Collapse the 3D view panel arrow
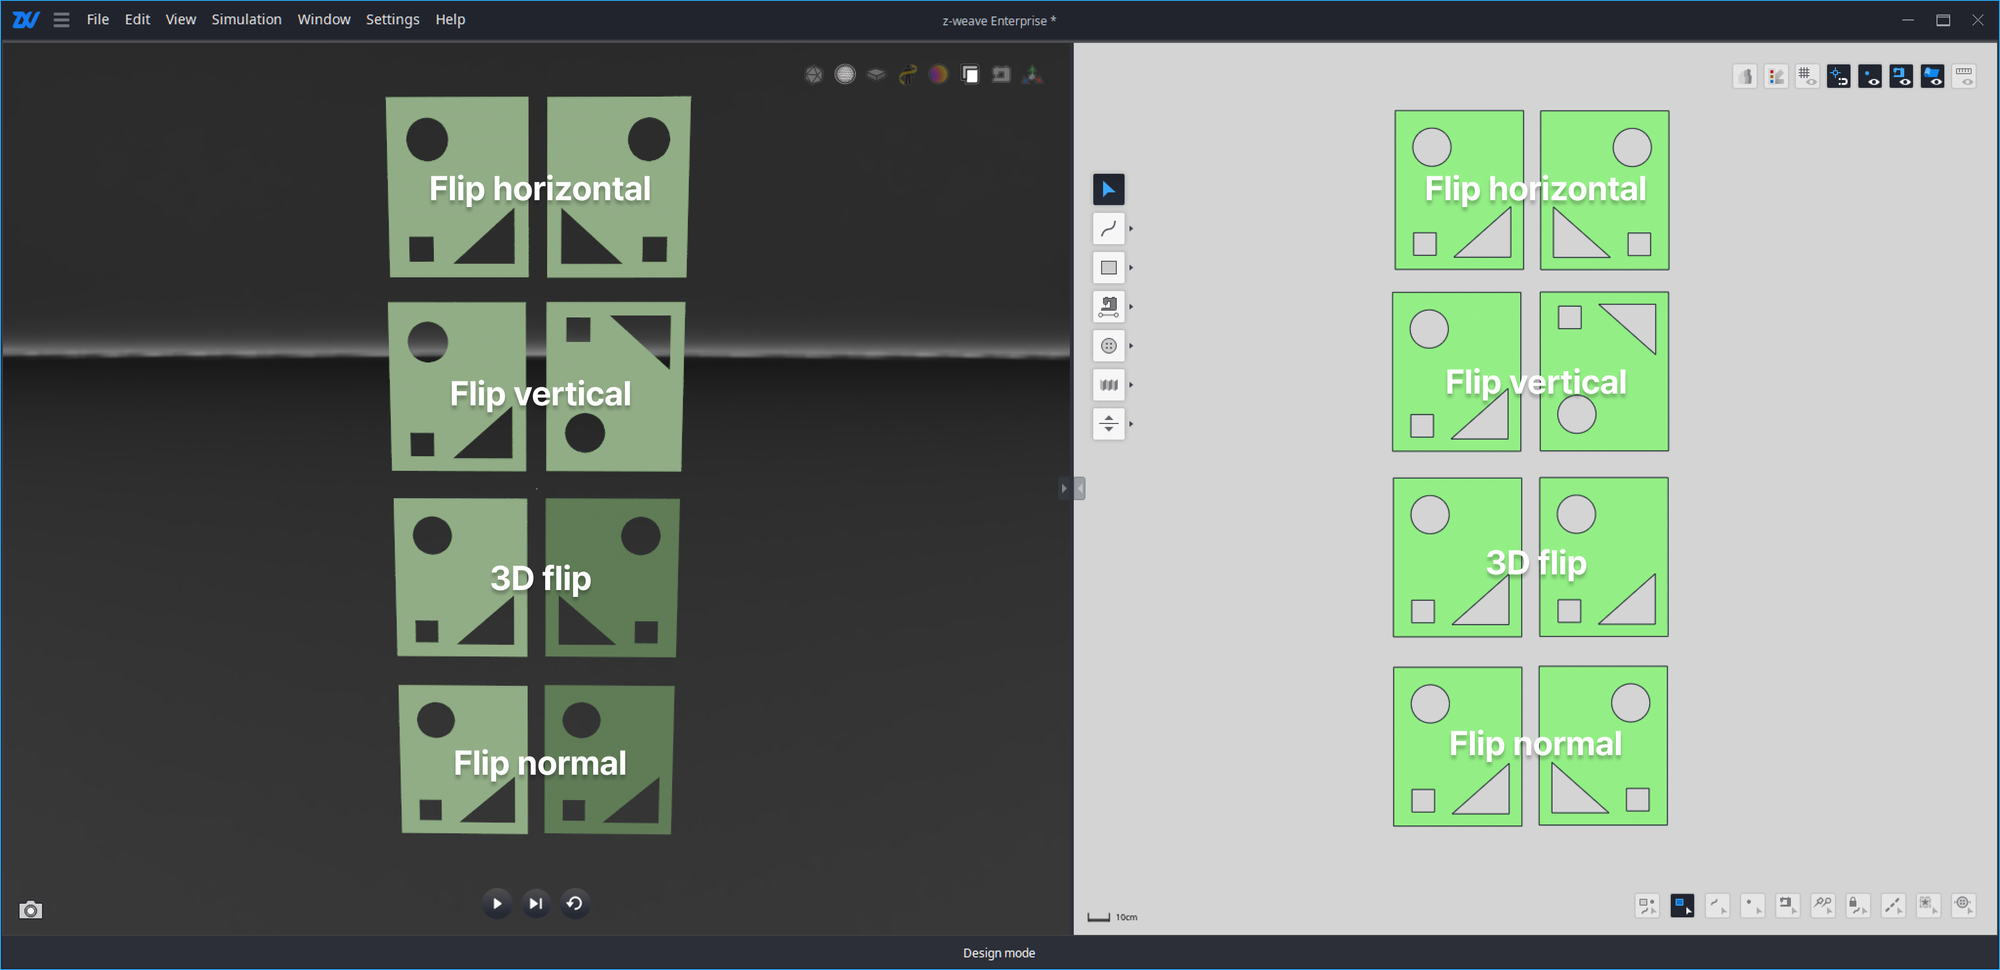 coord(1063,488)
